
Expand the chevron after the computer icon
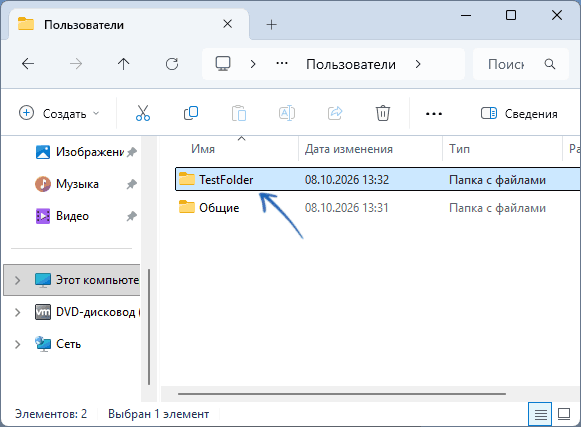[253, 64]
